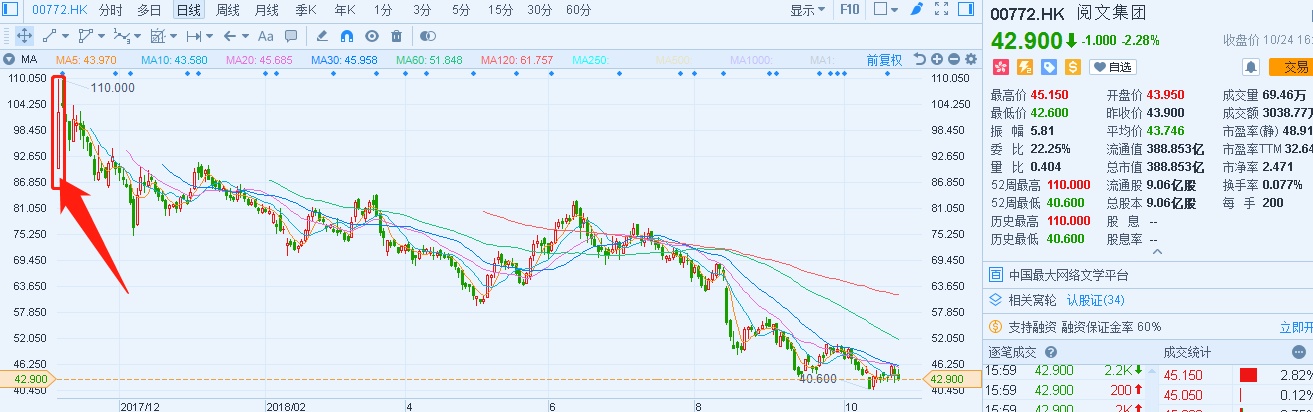Select the comment bubble tool
1313x412 pixels.
click(290, 36)
